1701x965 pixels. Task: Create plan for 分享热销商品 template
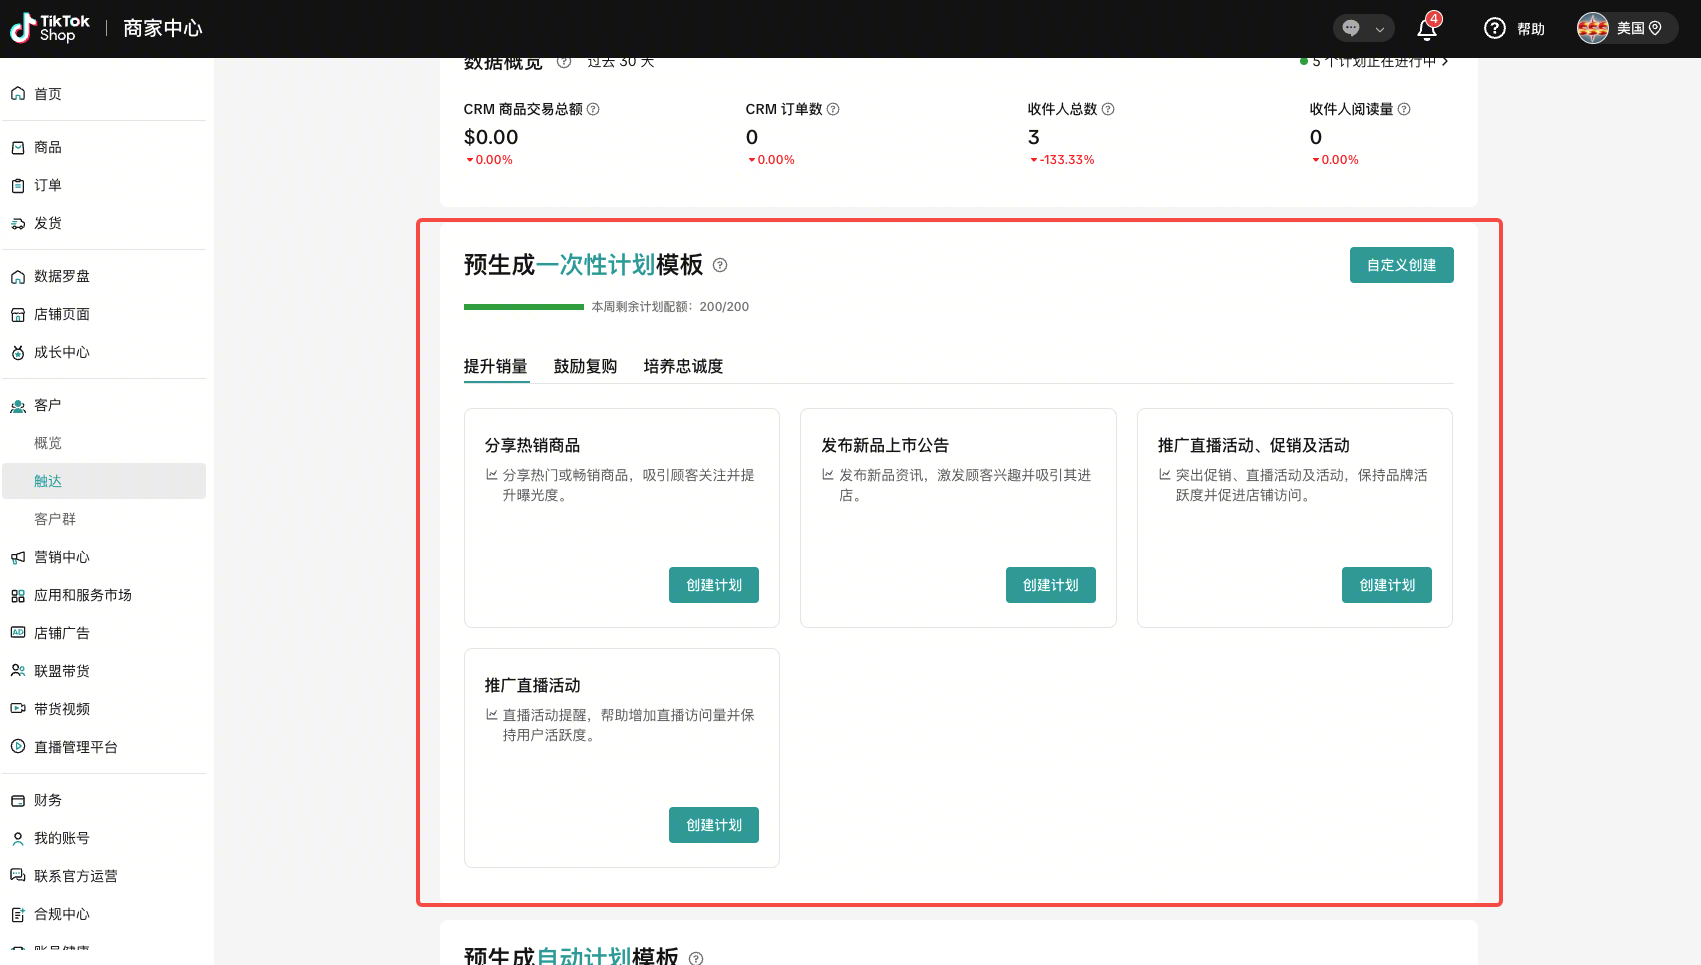tap(713, 585)
